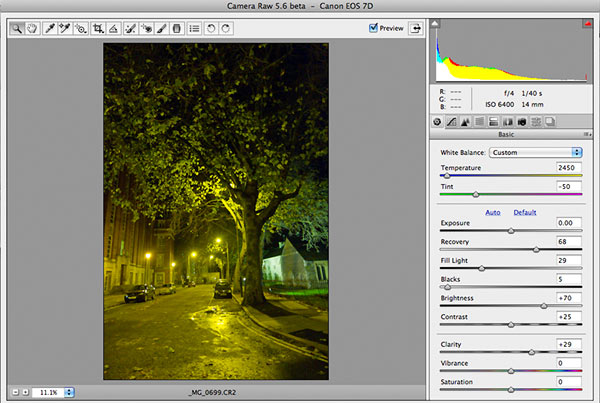Image resolution: width=600 pixels, height=403 pixels.
Task: Switch to the Split Toning tab
Action: click(x=494, y=122)
